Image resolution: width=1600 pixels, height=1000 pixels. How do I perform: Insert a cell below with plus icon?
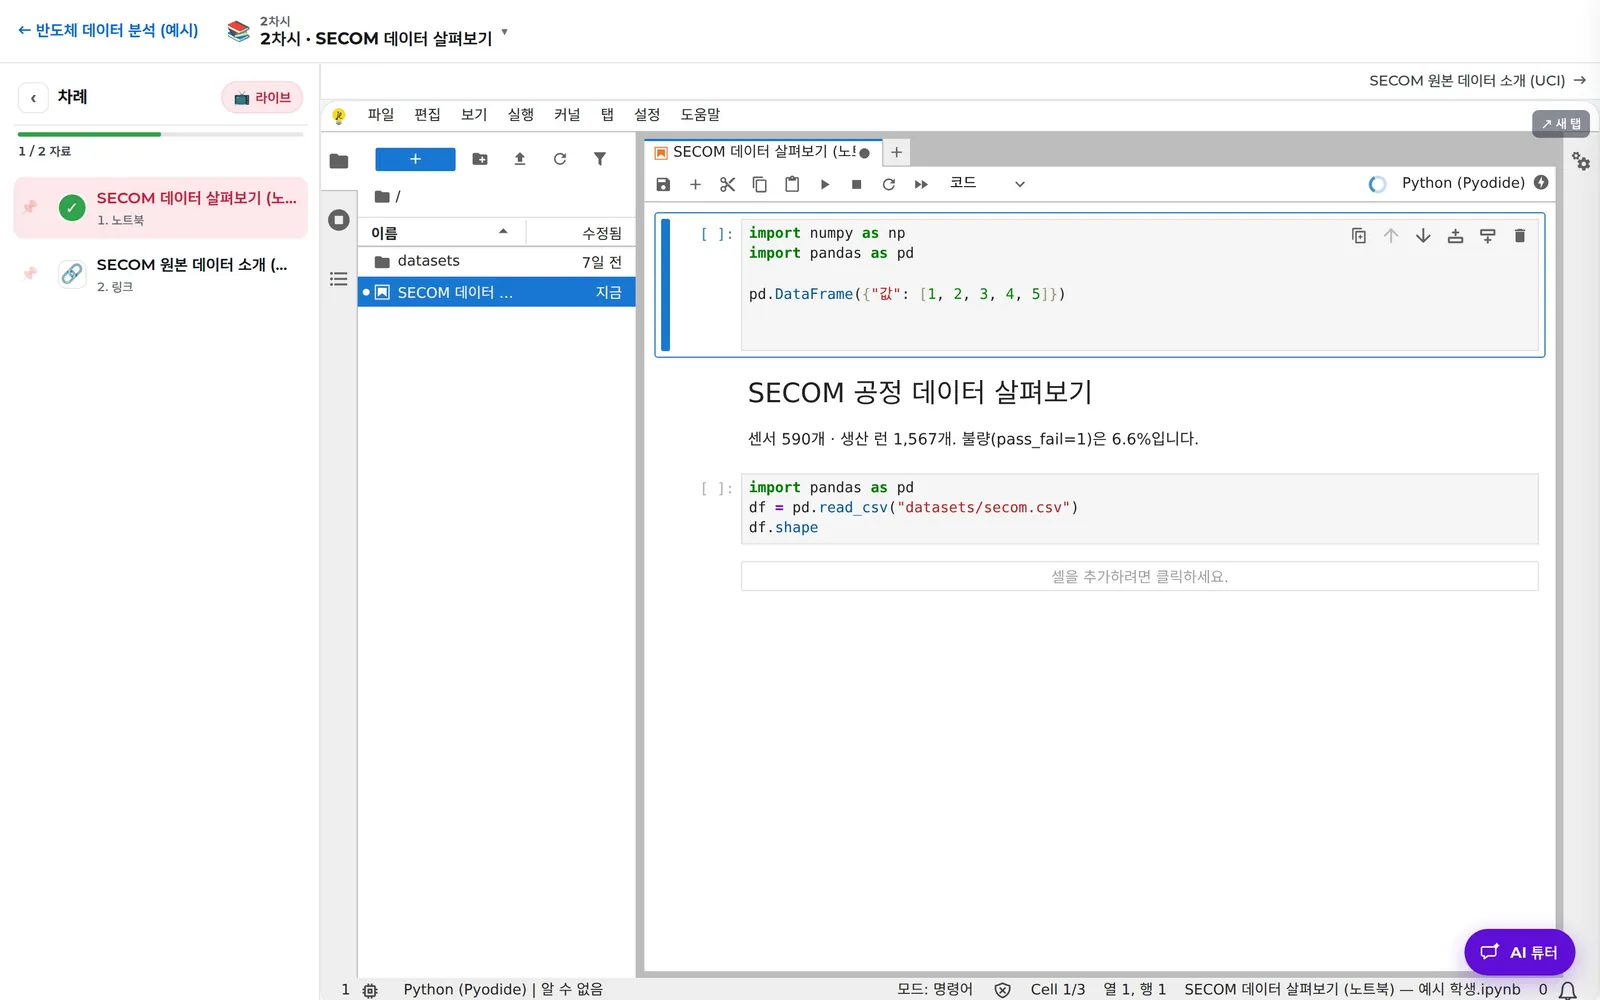tap(695, 184)
